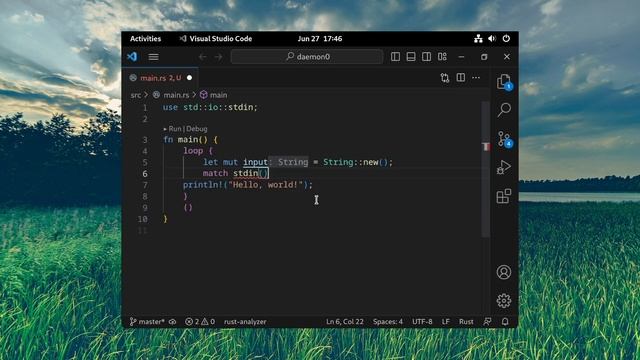
Task: Toggle the bottom panel layout icon
Action: (411, 56)
